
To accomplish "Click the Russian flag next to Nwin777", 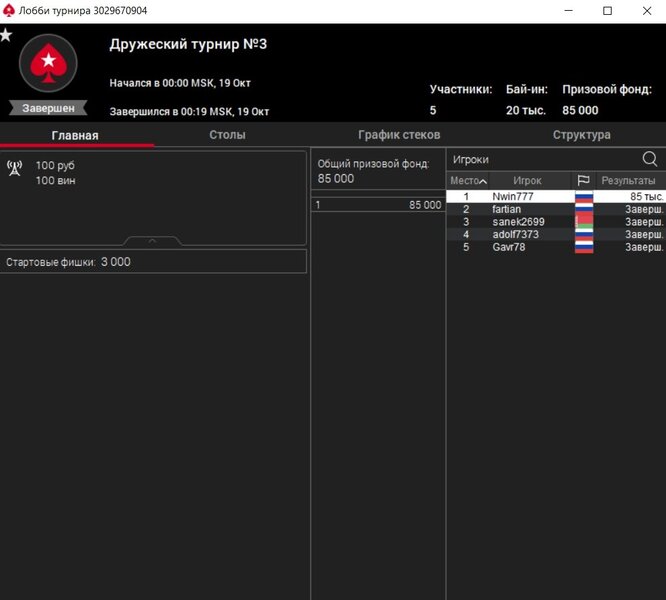I will (584, 197).
